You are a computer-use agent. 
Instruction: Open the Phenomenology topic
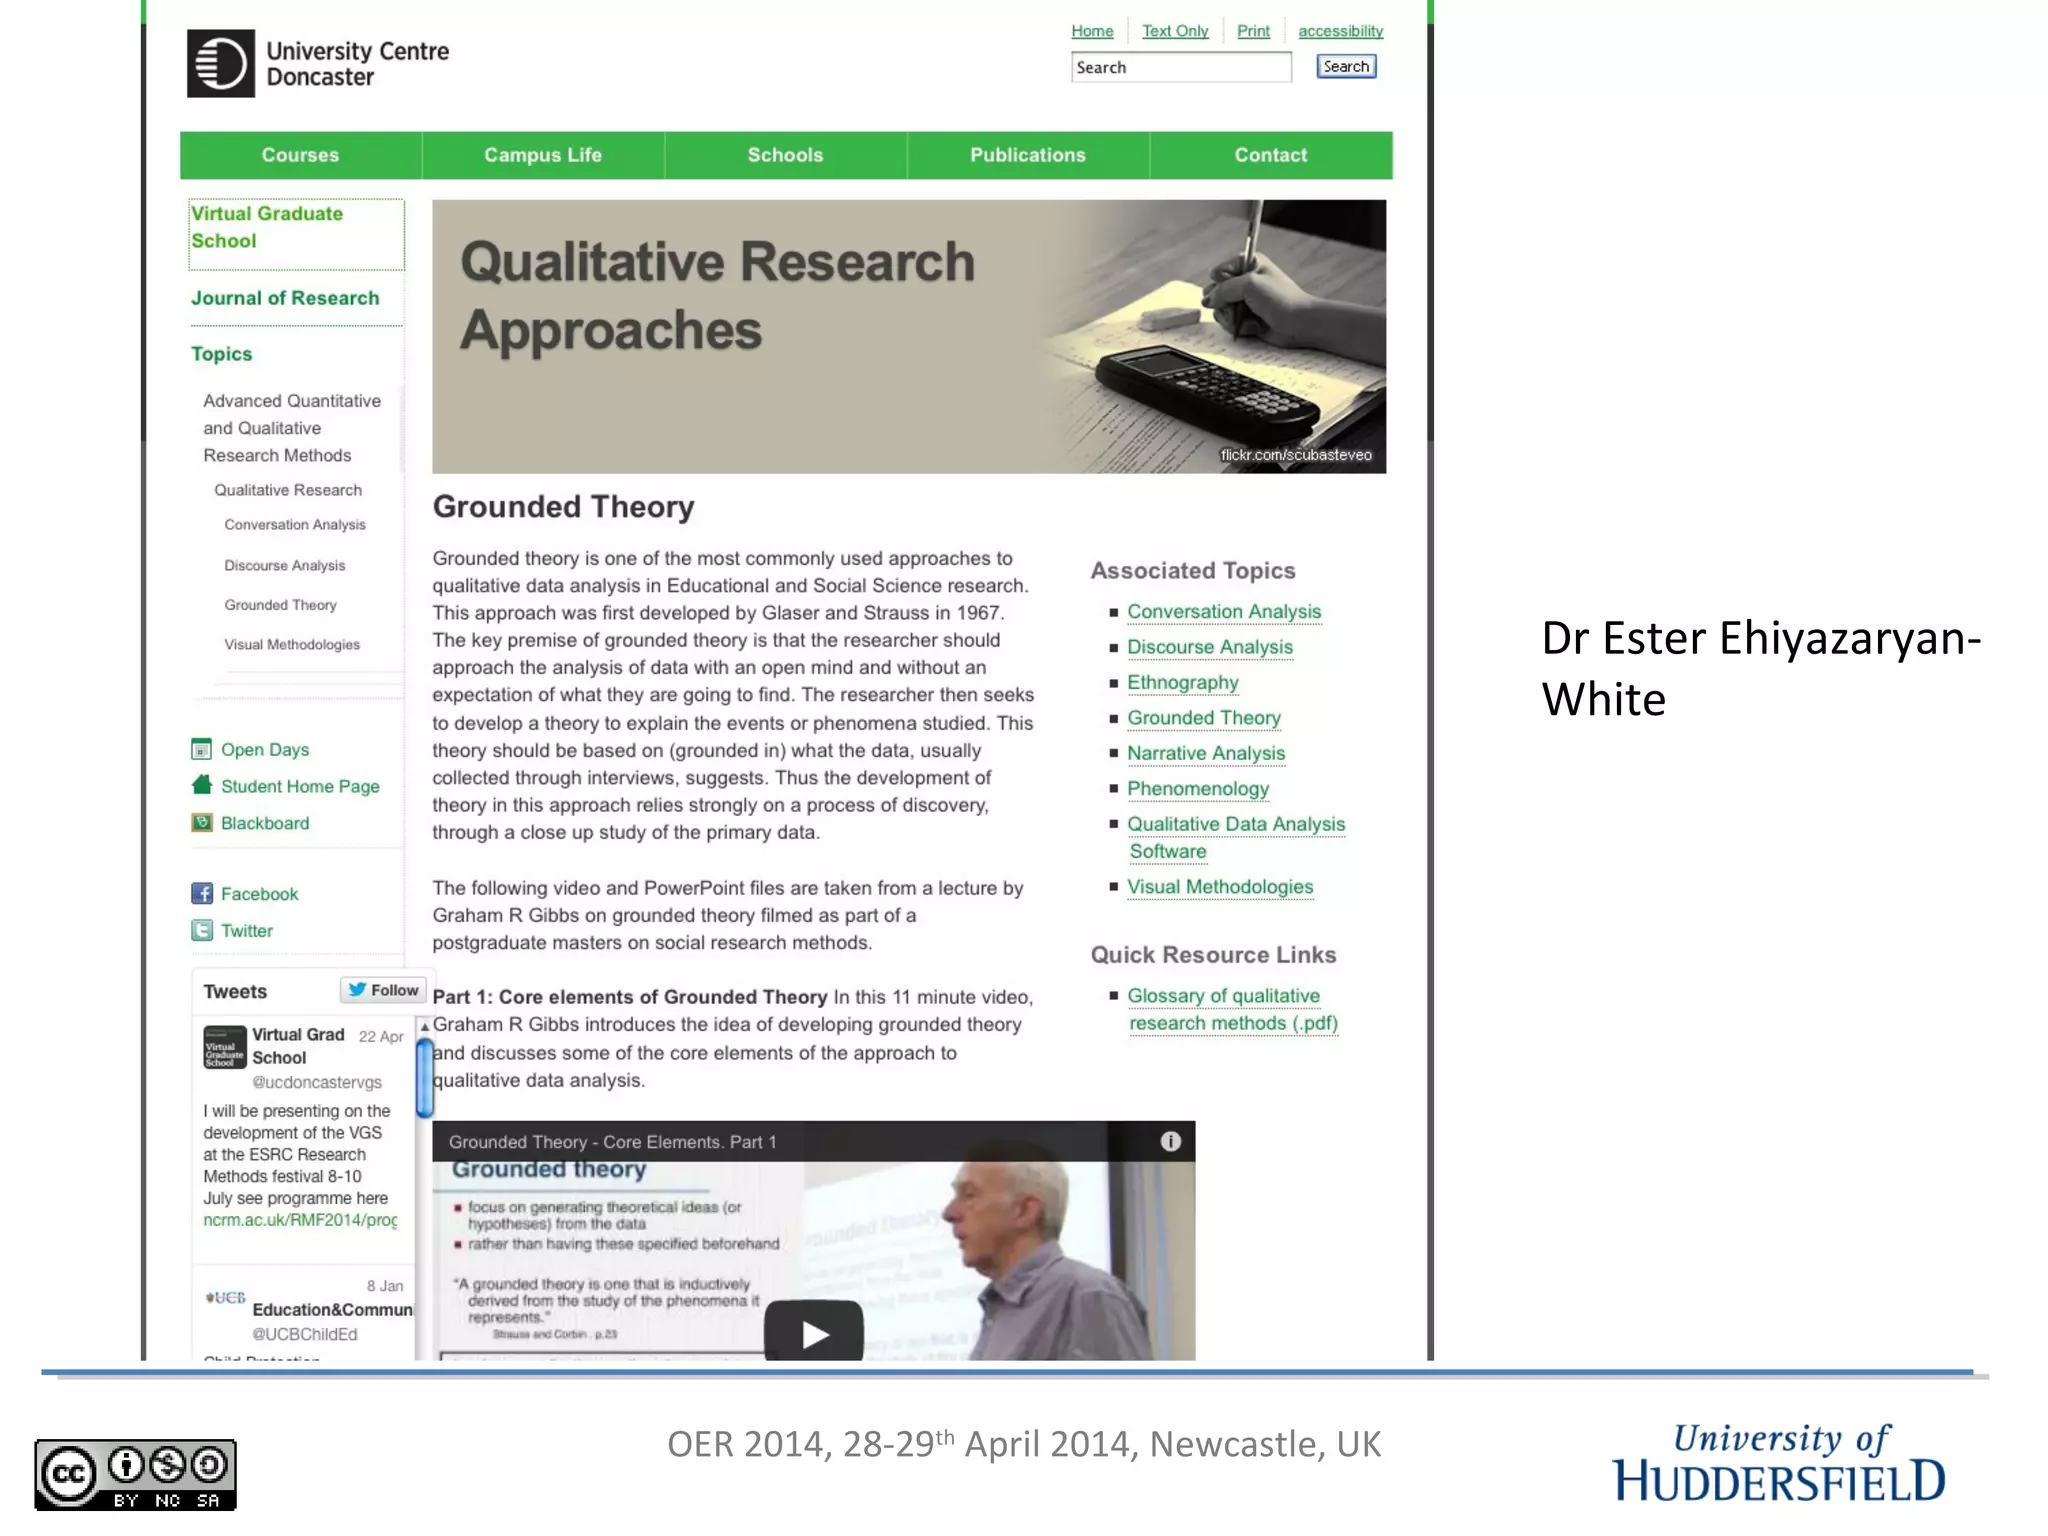pos(1198,788)
